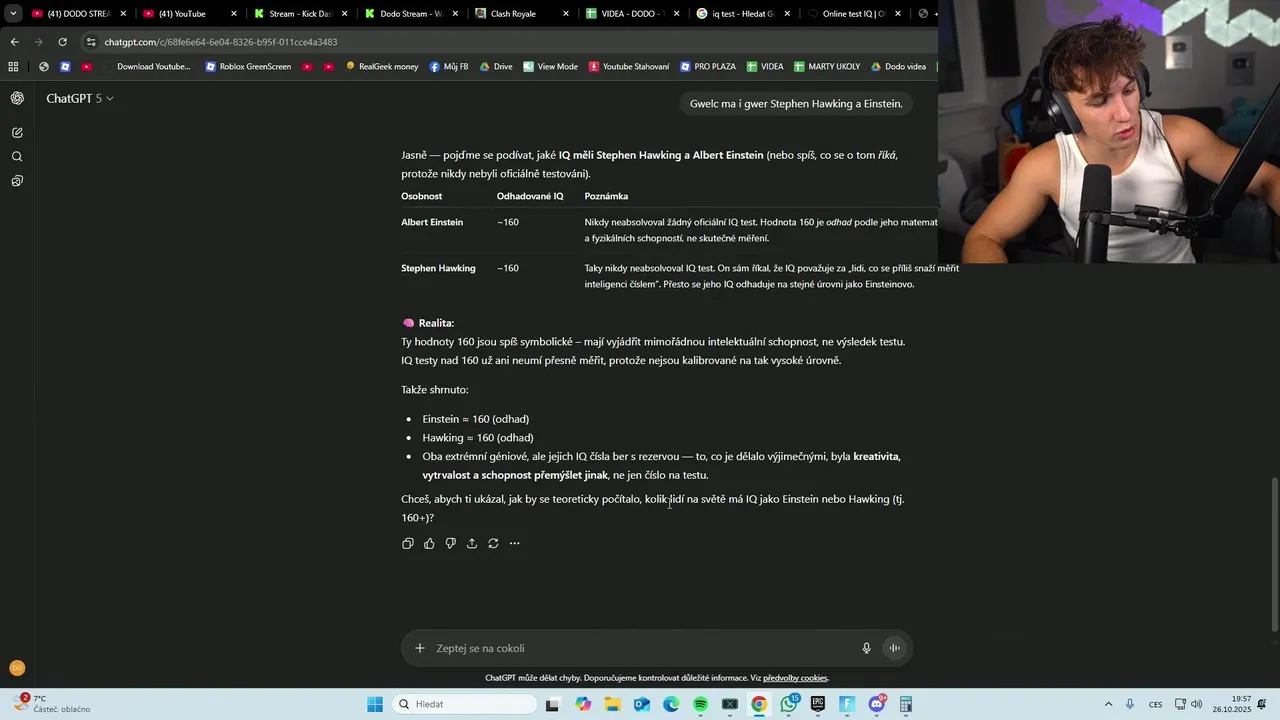The image size is (1280, 720).
Task: Click the page vertical scrollbar thumb
Action: pos(1274,555)
